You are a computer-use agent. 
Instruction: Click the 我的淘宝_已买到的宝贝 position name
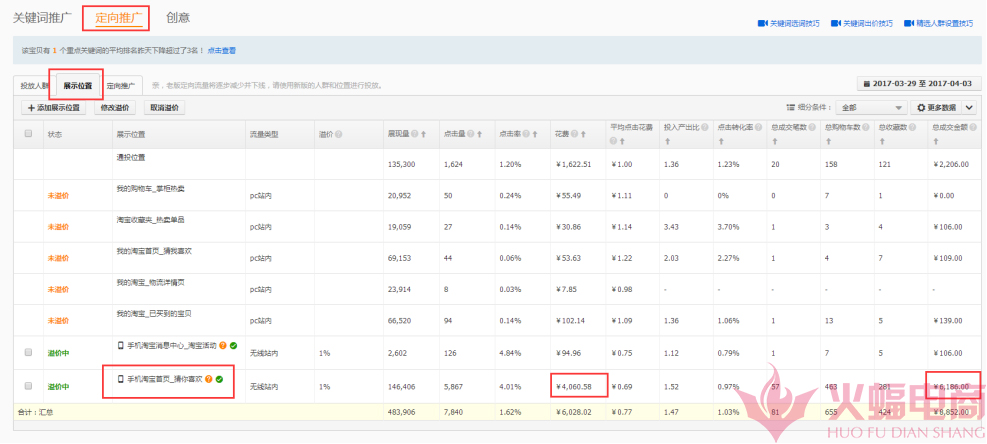click(154, 313)
